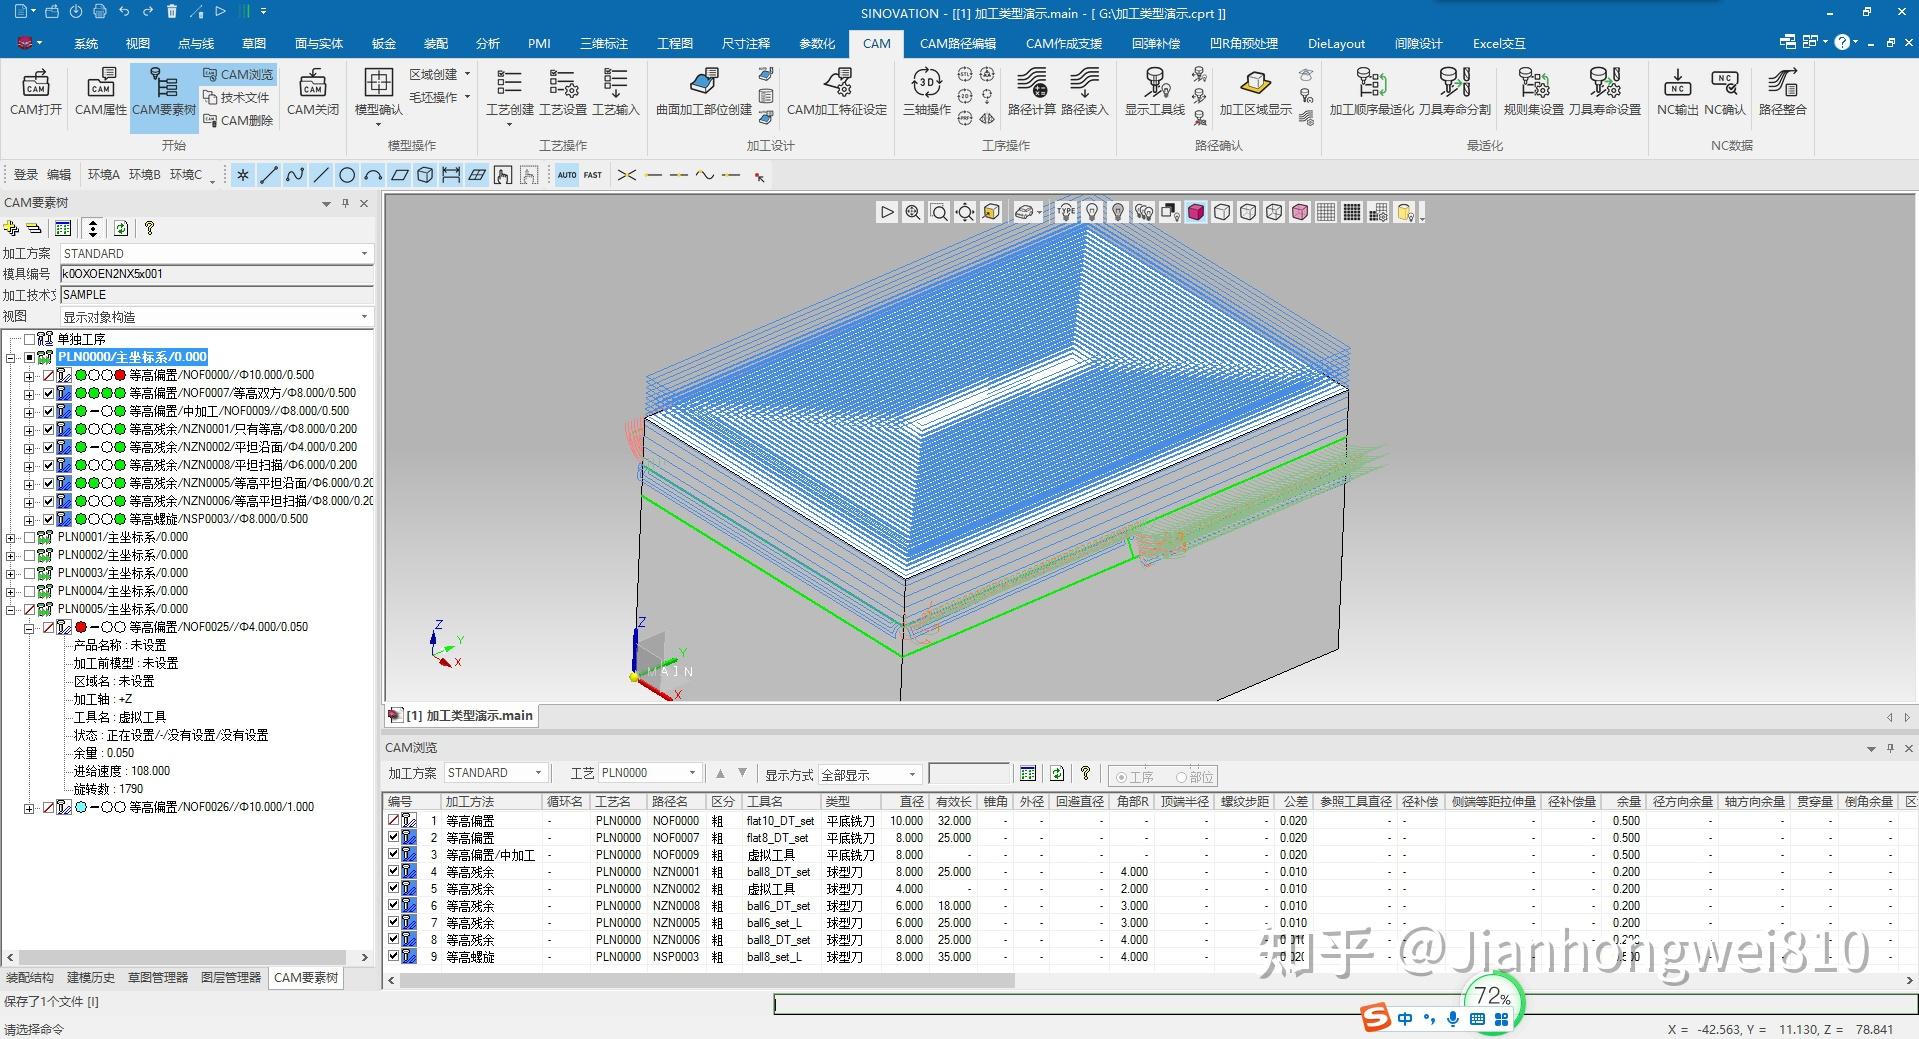Uncheck row 9 等高螺旋 in CAM浏览 table

(393, 956)
